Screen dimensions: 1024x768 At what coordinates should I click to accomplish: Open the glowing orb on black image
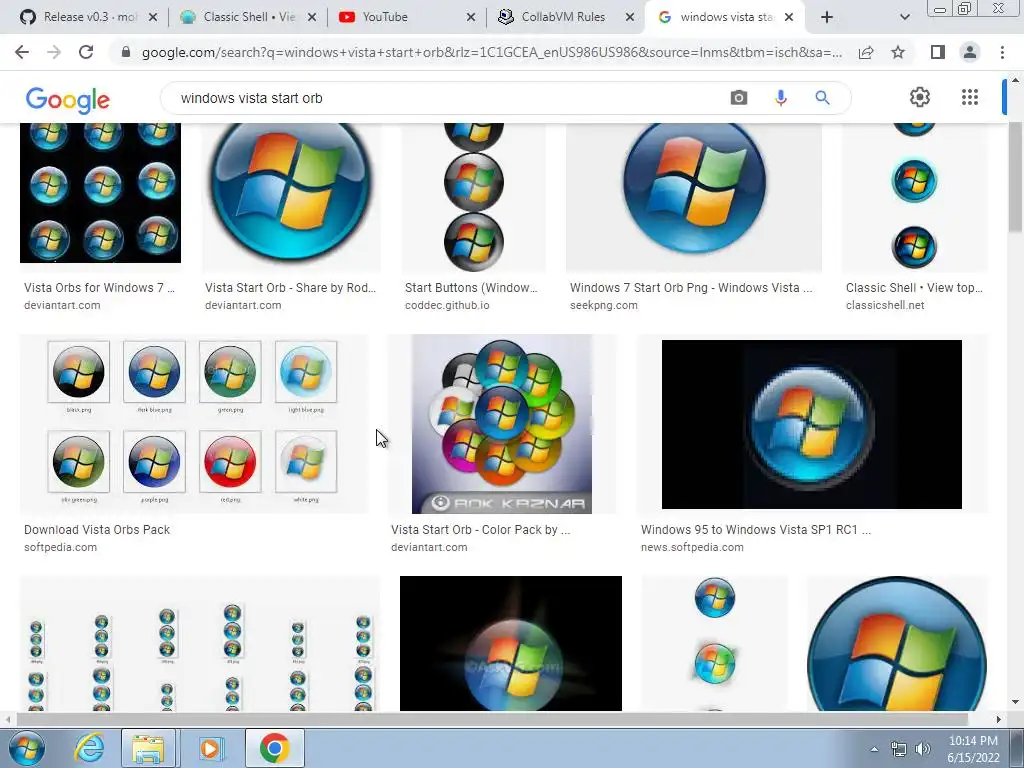point(511,643)
